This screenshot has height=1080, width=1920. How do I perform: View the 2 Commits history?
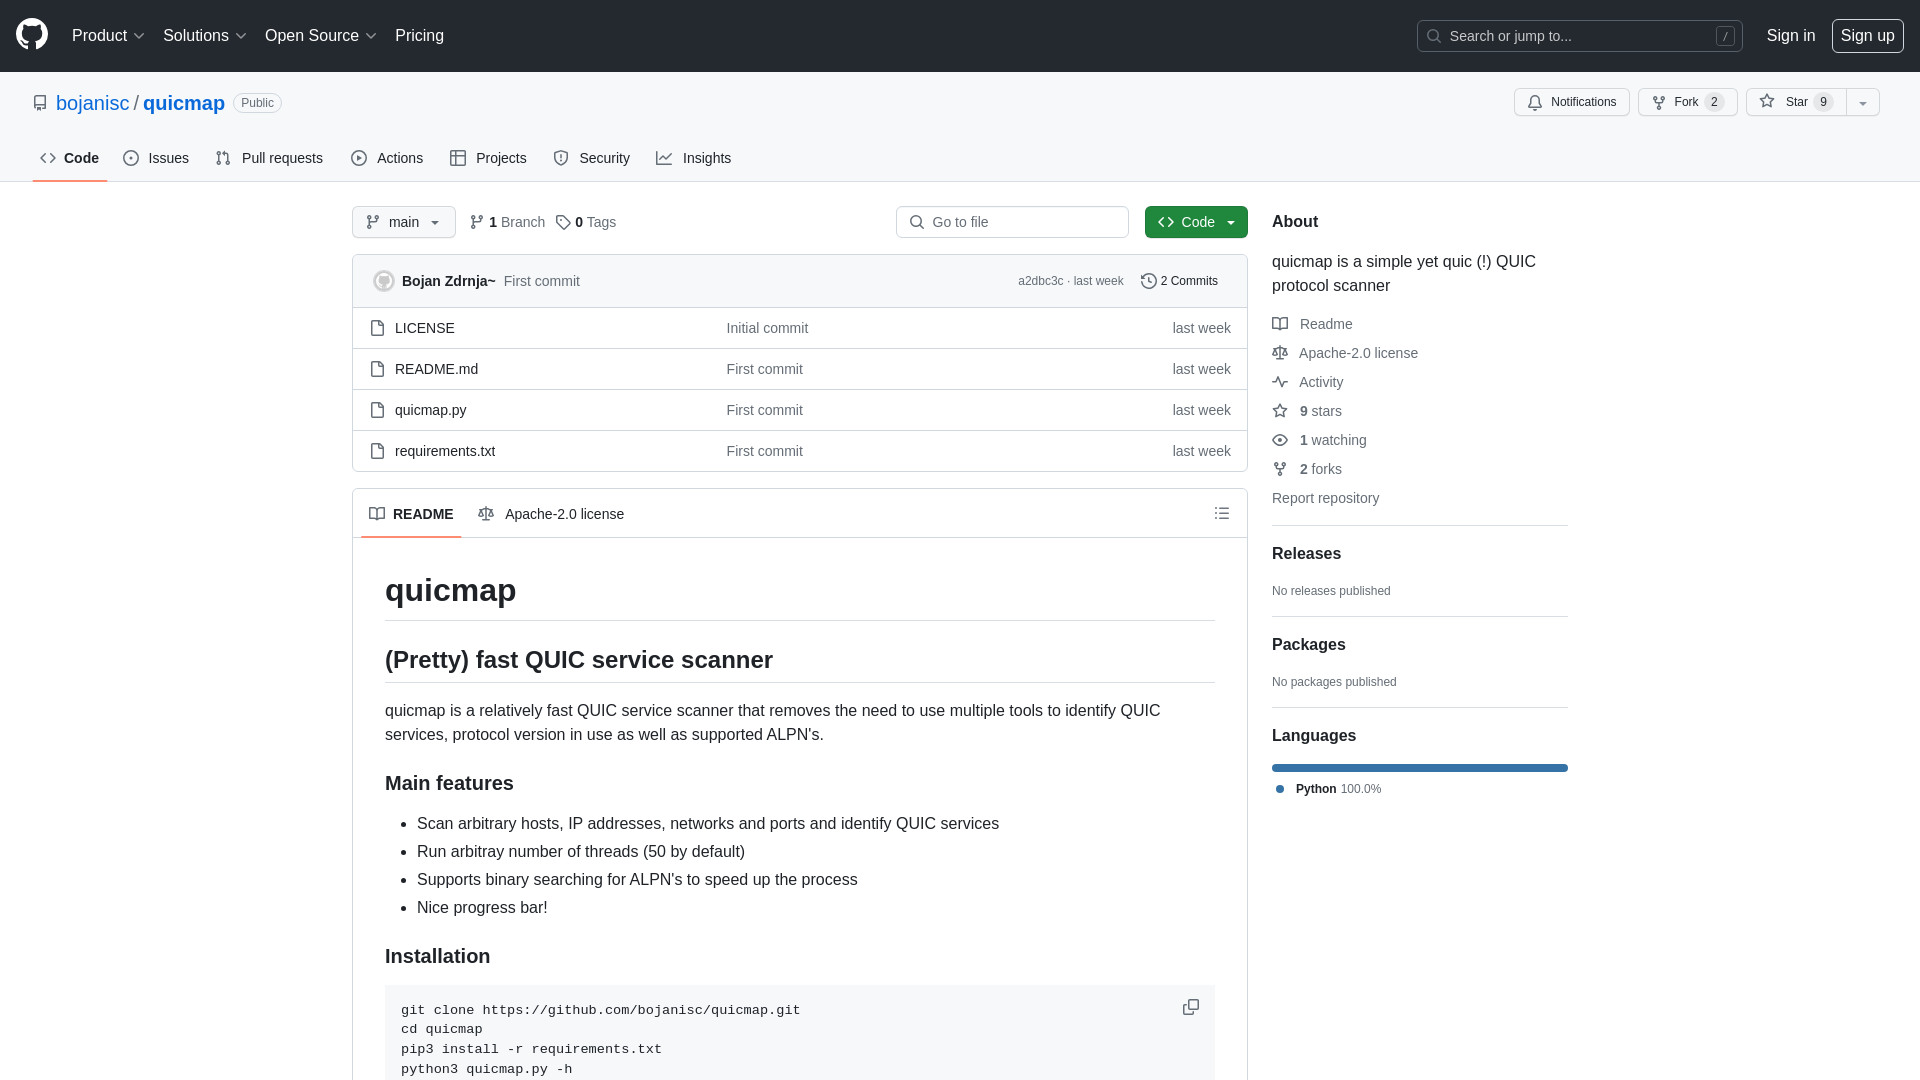click(1179, 281)
